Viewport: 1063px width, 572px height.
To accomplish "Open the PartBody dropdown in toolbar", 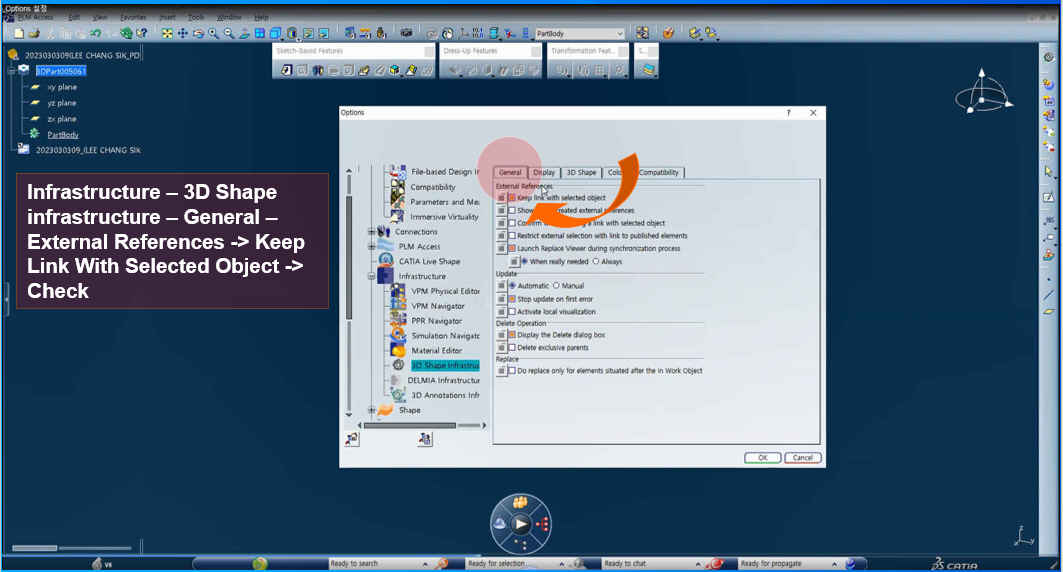I will coord(620,33).
